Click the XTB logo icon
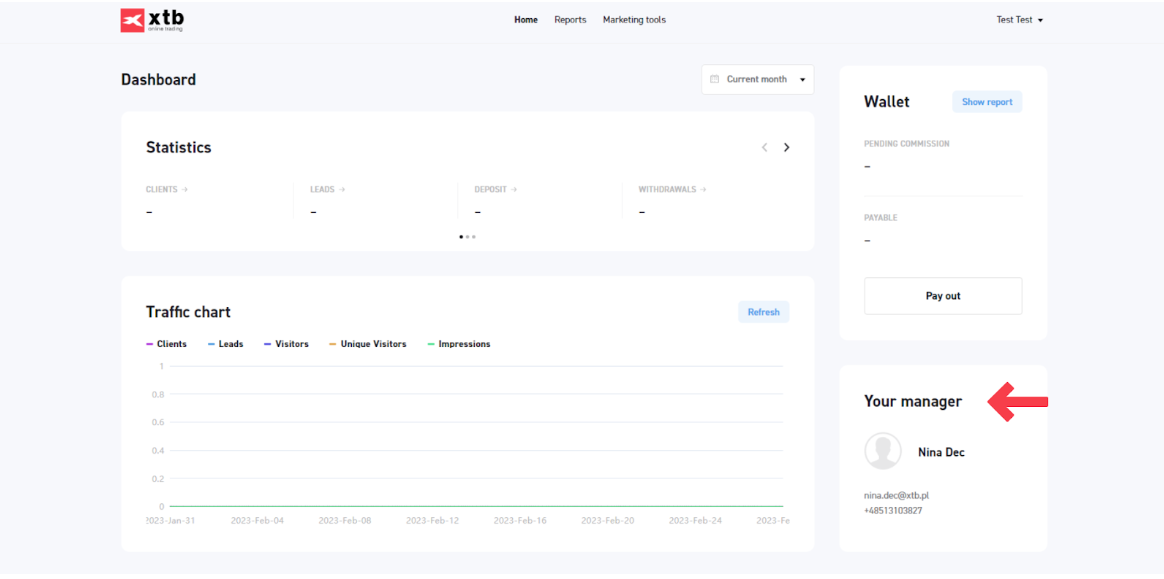The image size is (1164, 579). click(x=133, y=21)
